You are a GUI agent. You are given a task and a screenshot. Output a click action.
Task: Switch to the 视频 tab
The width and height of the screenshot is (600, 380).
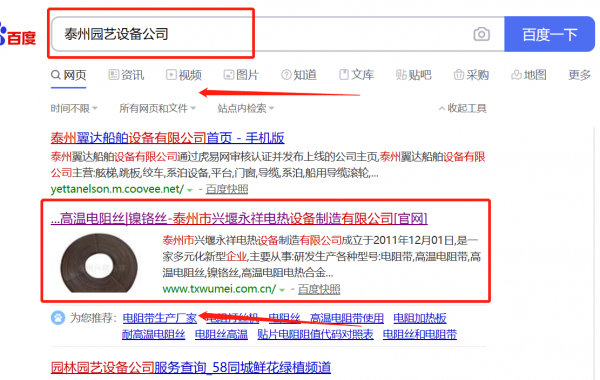click(x=184, y=75)
